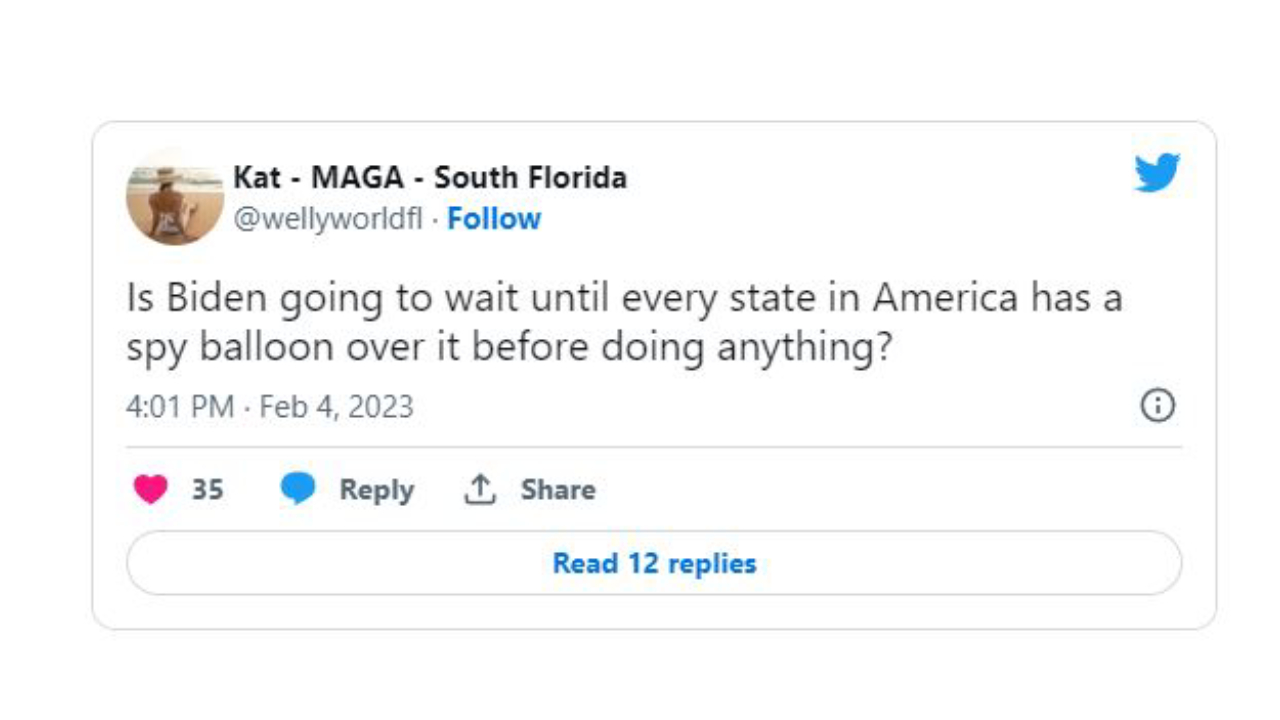
Task: Open the Twitter info circle icon
Action: coord(1157,406)
